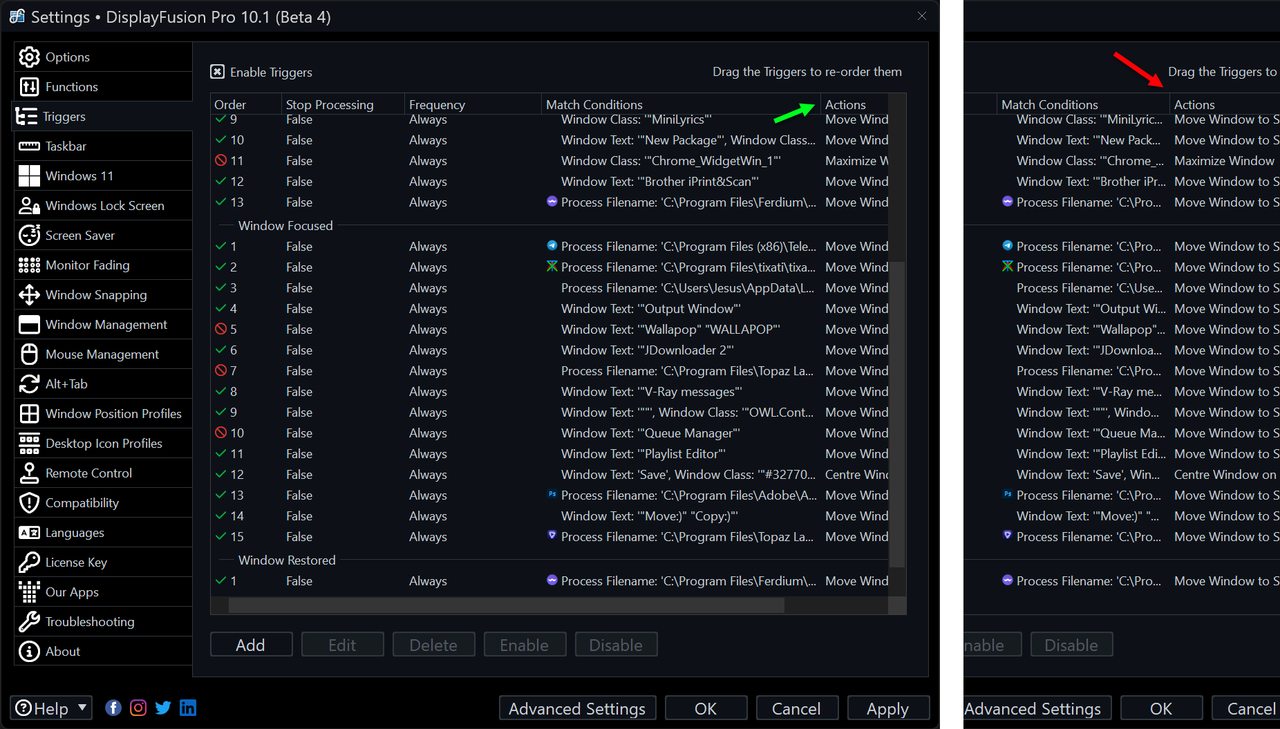
Task: Open the Our Apps section
Action: click(x=102, y=592)
